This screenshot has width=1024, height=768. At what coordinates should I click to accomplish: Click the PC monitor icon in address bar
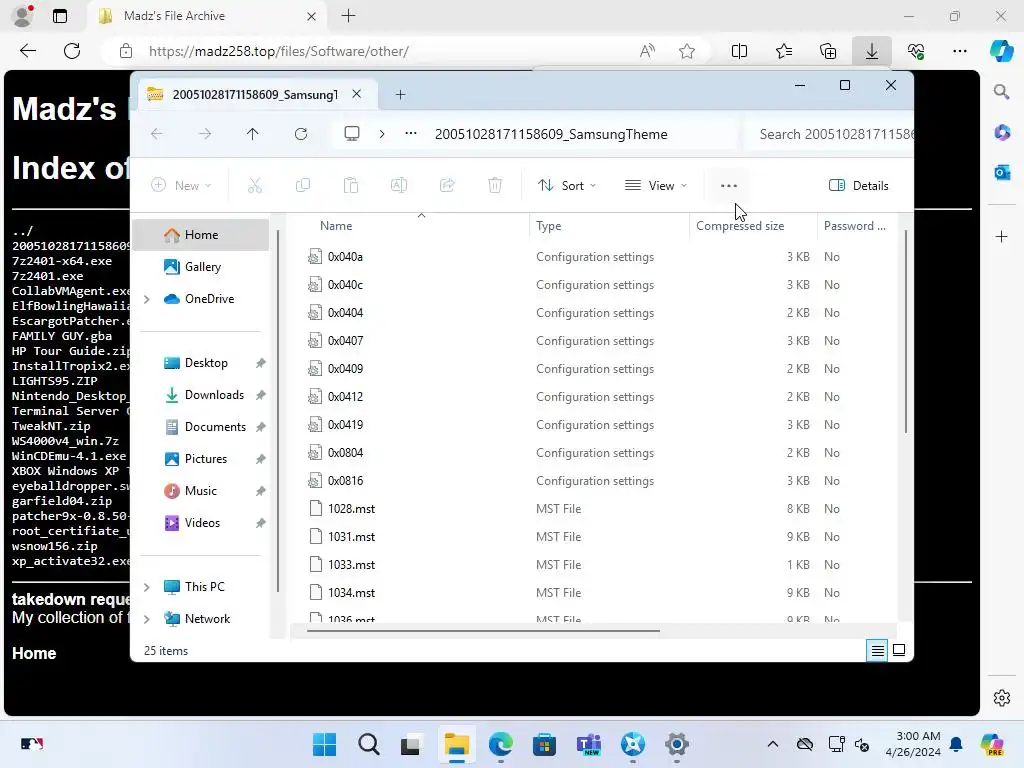tap(352, 134)
